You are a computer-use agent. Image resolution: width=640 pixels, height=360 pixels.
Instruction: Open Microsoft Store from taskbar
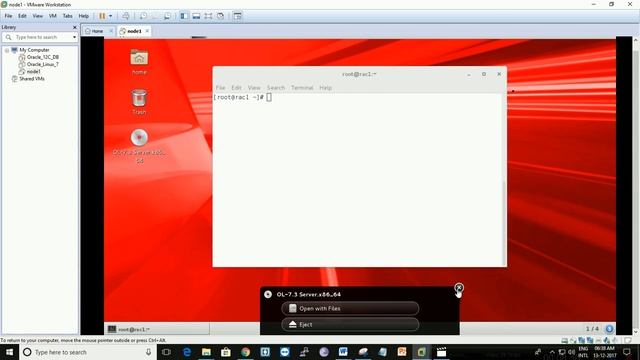coord(226,352)
